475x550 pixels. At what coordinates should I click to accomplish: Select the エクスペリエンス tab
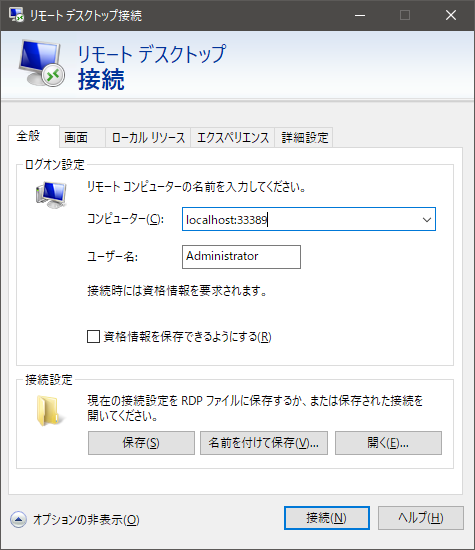233,137
